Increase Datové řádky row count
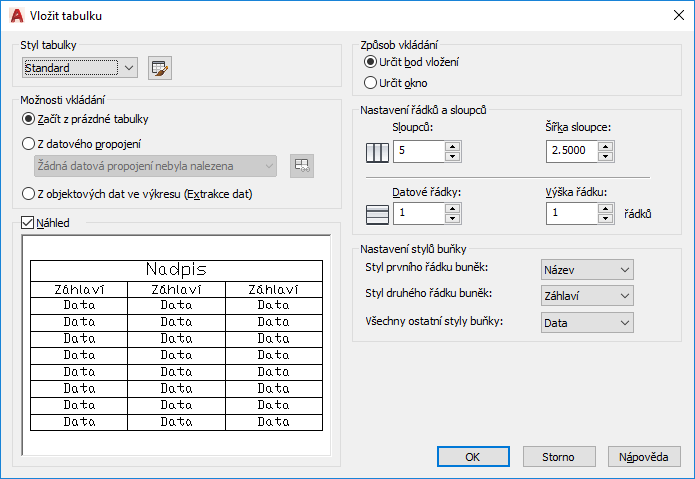Viewport: 695px width, 479px height. 453,209
